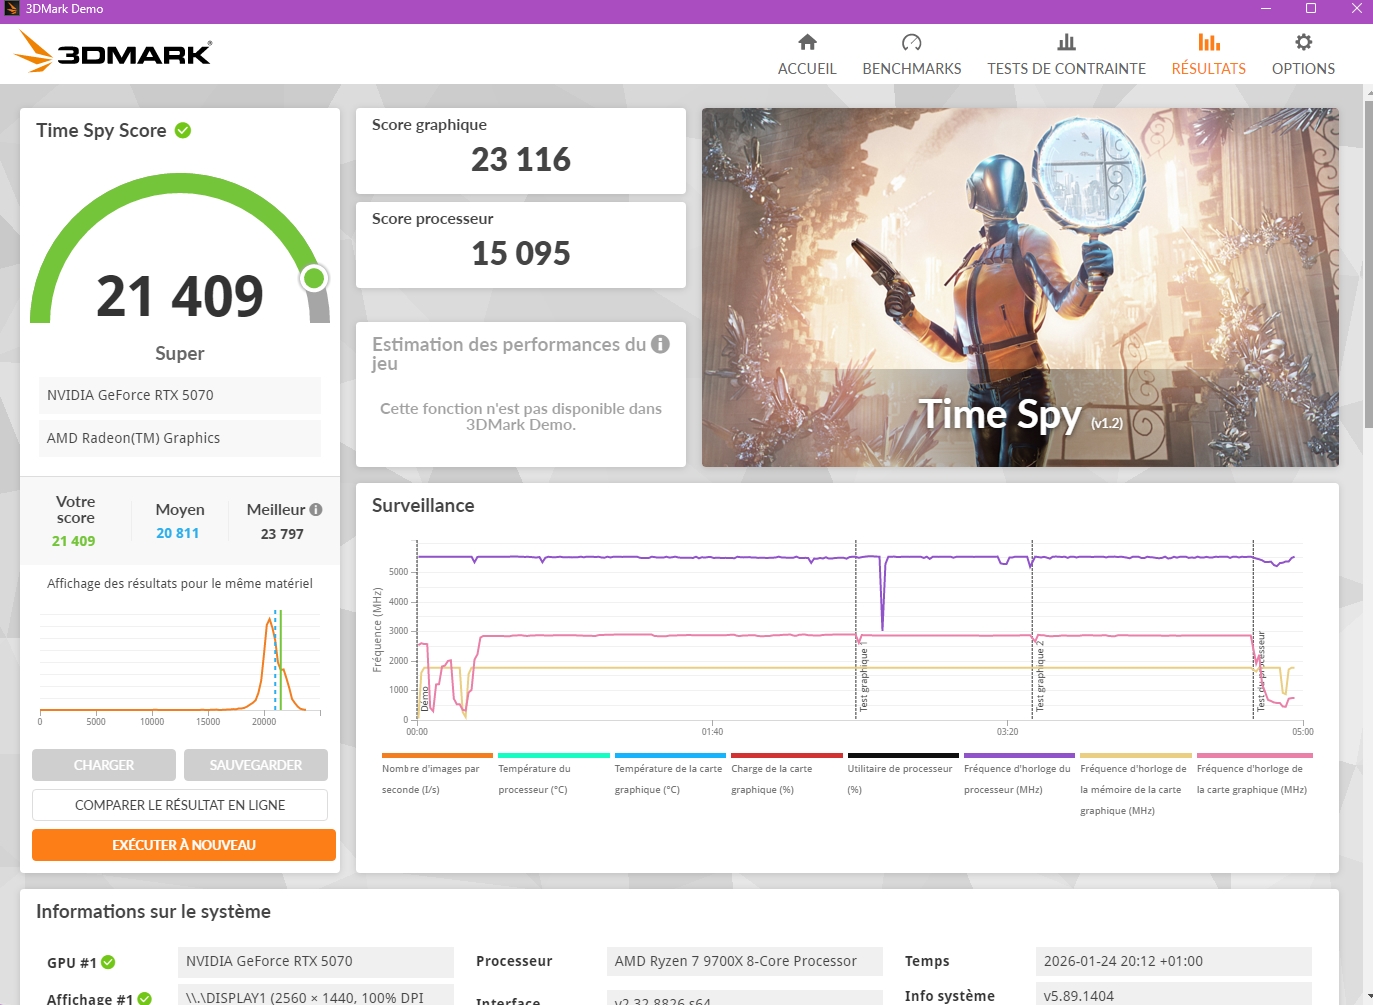Click green validation check beside Time Spy Score
Image resolution: width=1373 pixels, height=1005 pixels.
tap(183, 130)
